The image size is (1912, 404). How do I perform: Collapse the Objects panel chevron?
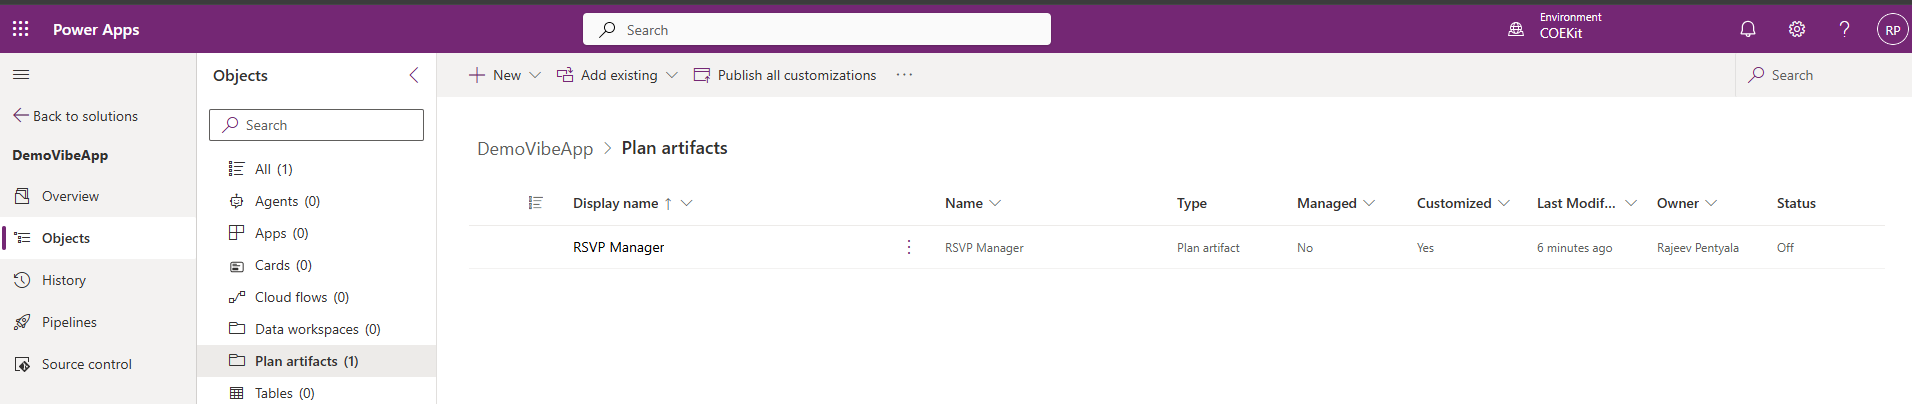[x=414, y=75]
